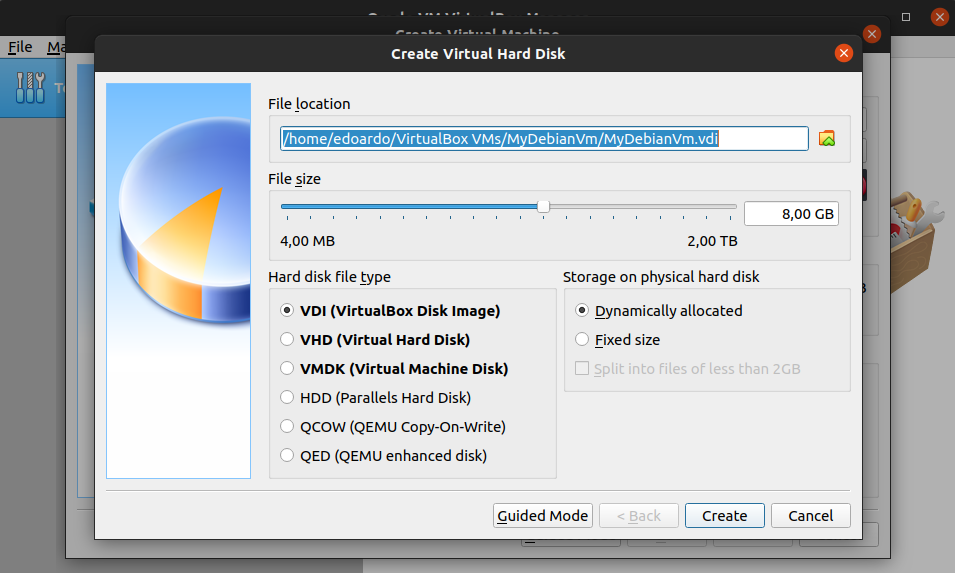Choose Fixed size storage option

[618, 340]
